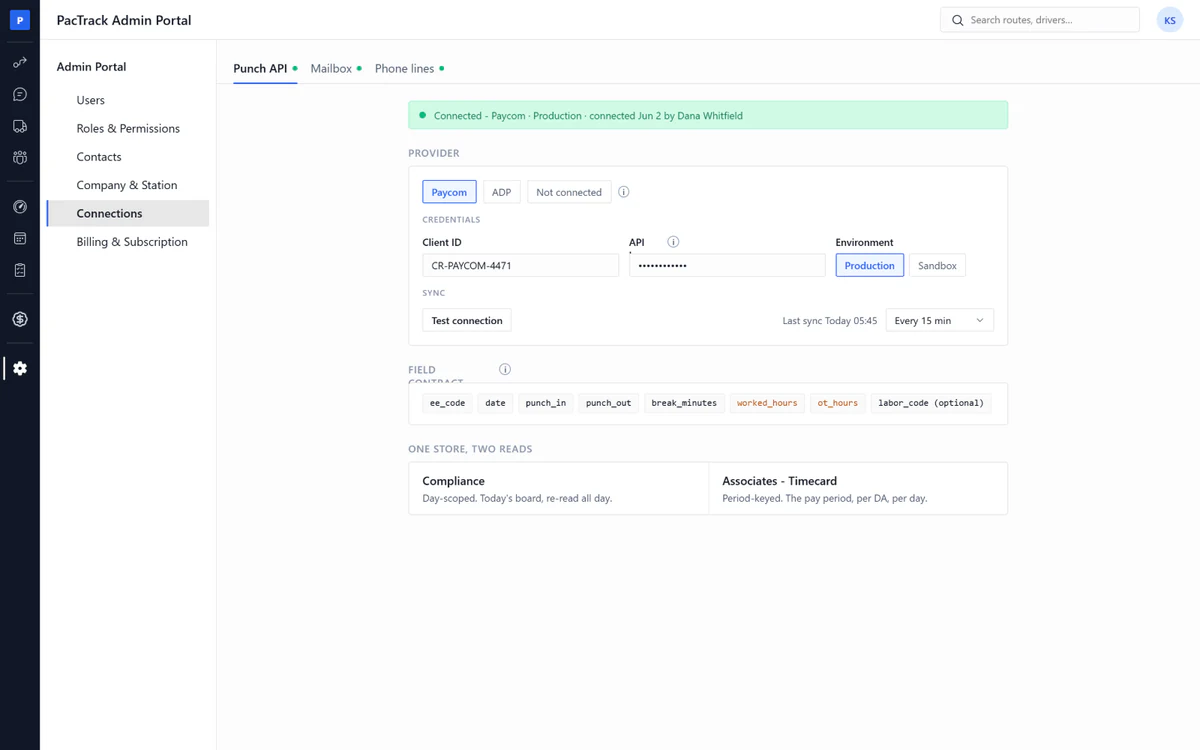Open the KS user avatar
The height and width of the screenshot is (750, 1200).
pos(1170,20)
